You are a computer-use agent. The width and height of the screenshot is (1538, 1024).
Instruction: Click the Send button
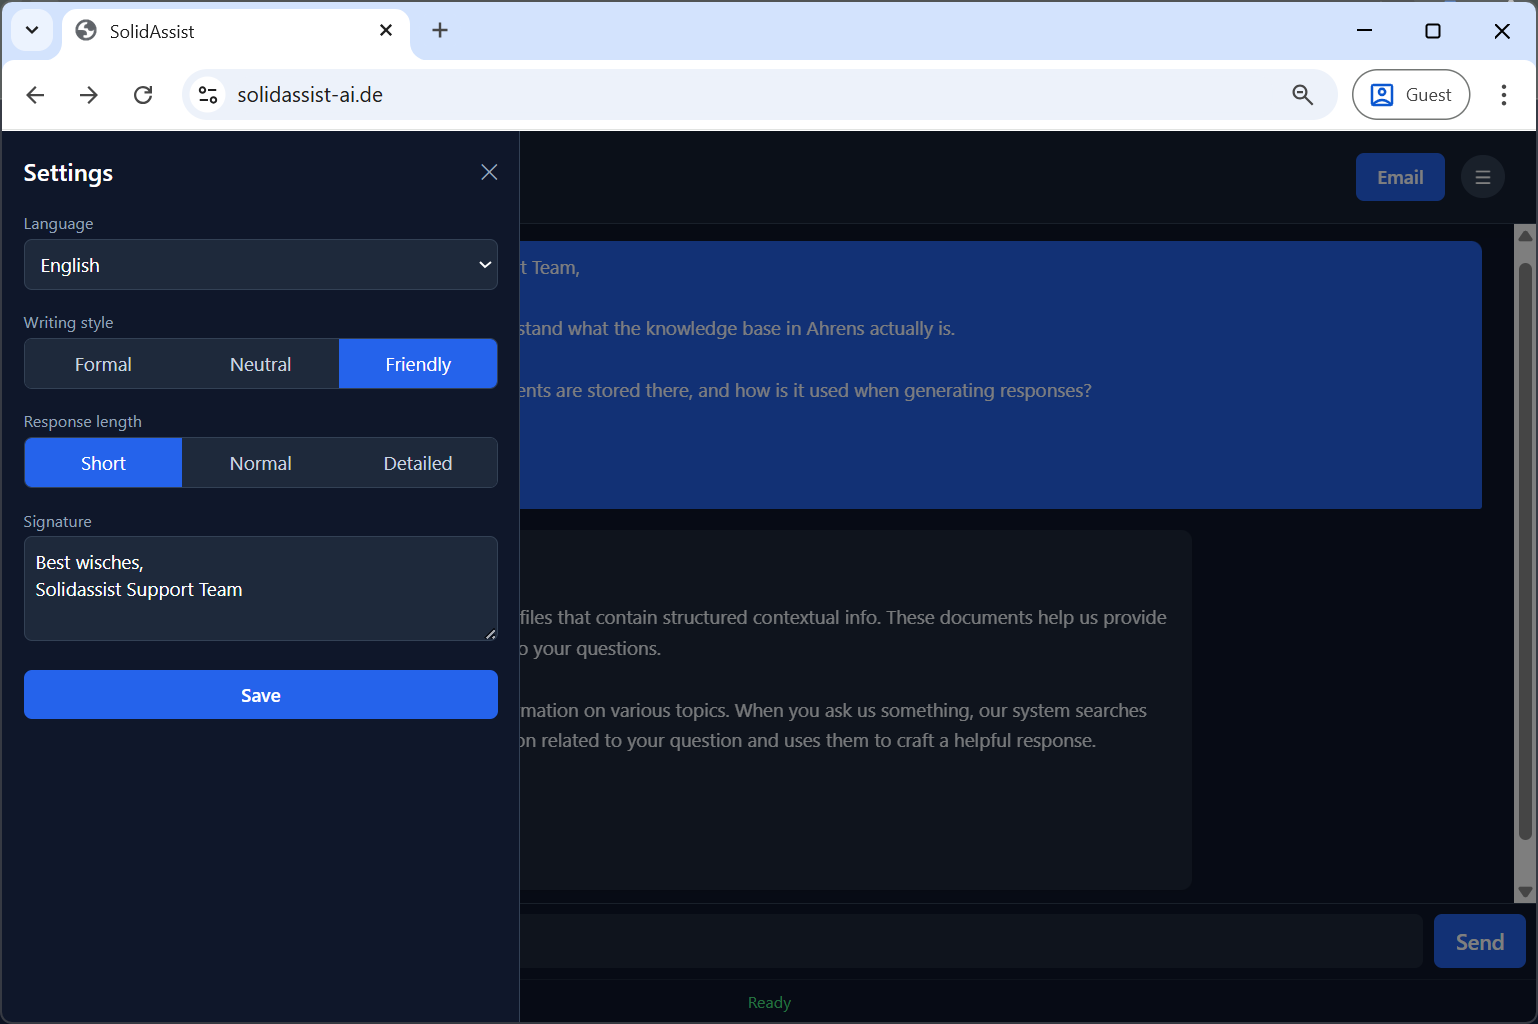(1479, 940)
